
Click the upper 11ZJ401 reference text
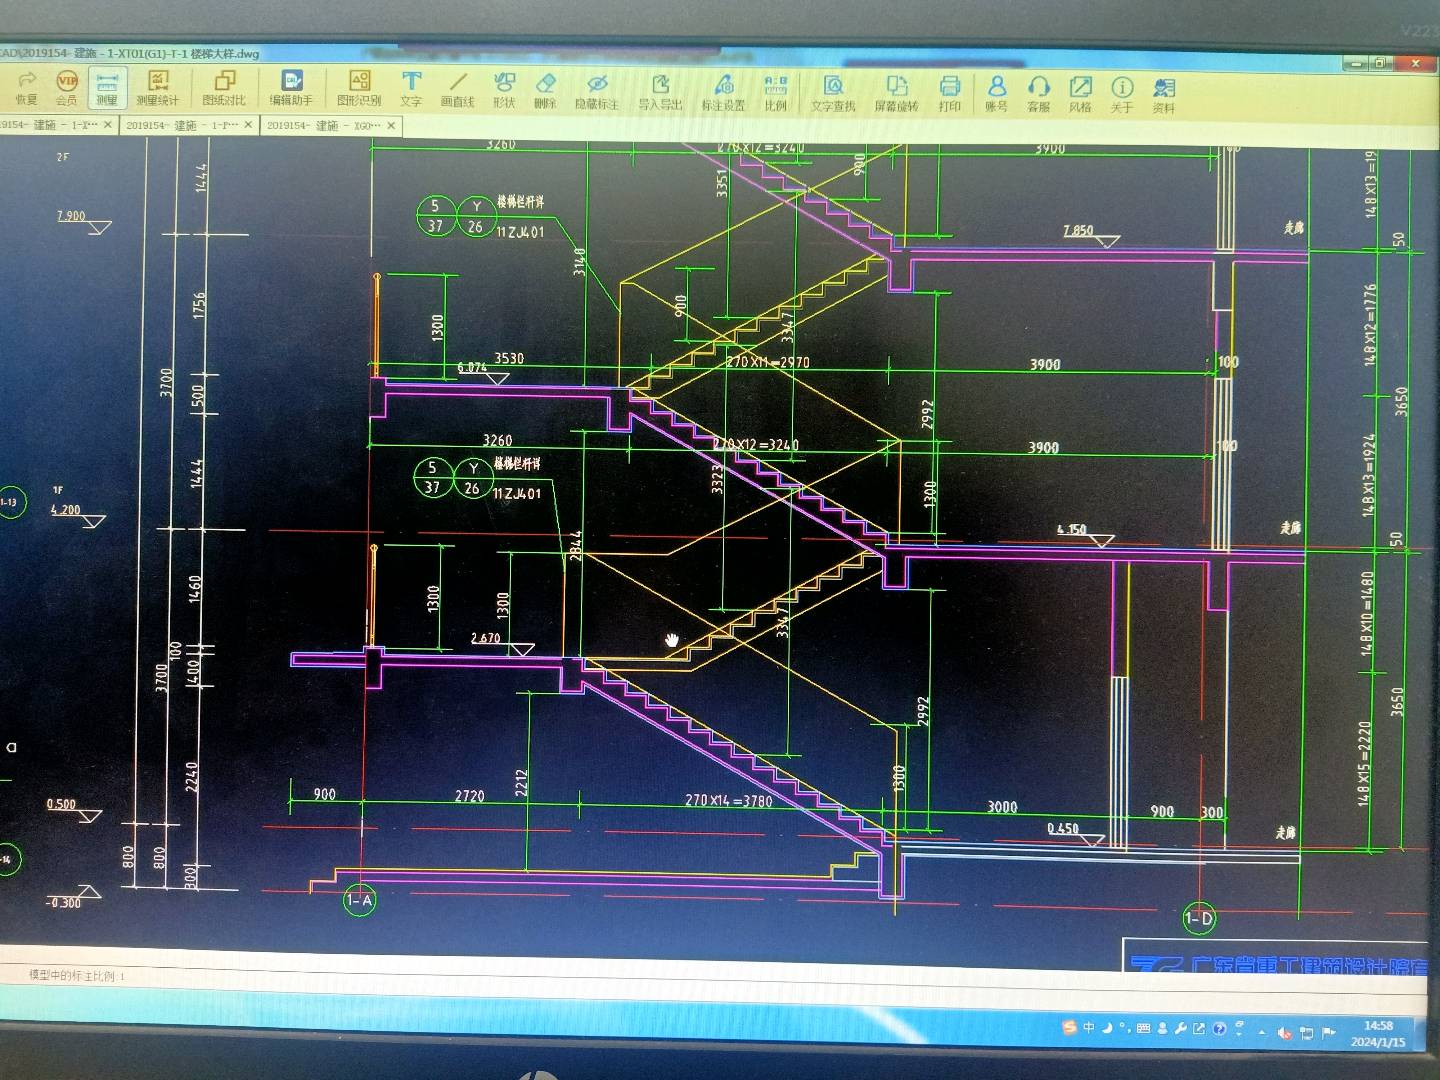coord(519,232)
